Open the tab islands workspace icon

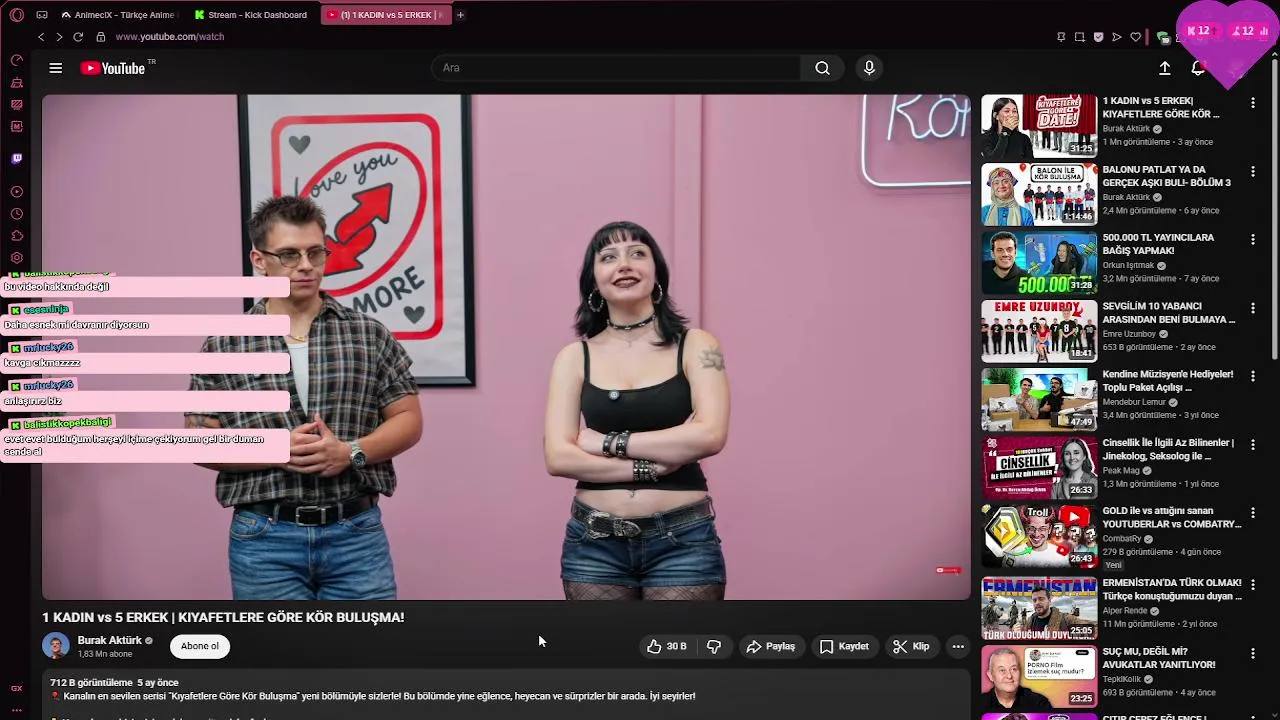[x=42, y=15]
